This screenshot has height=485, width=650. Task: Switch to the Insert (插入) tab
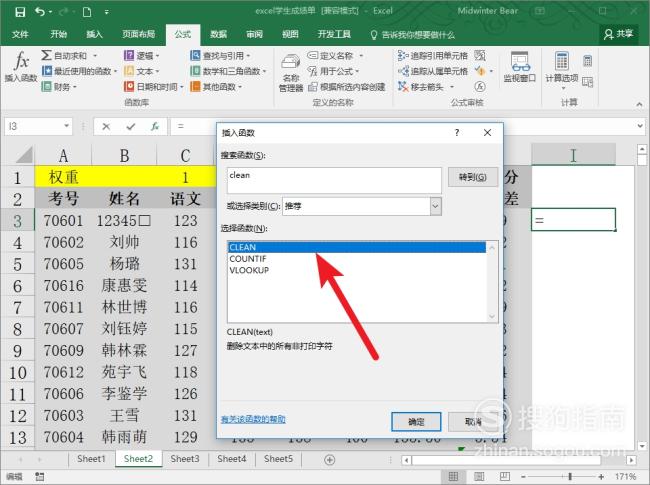94,34
